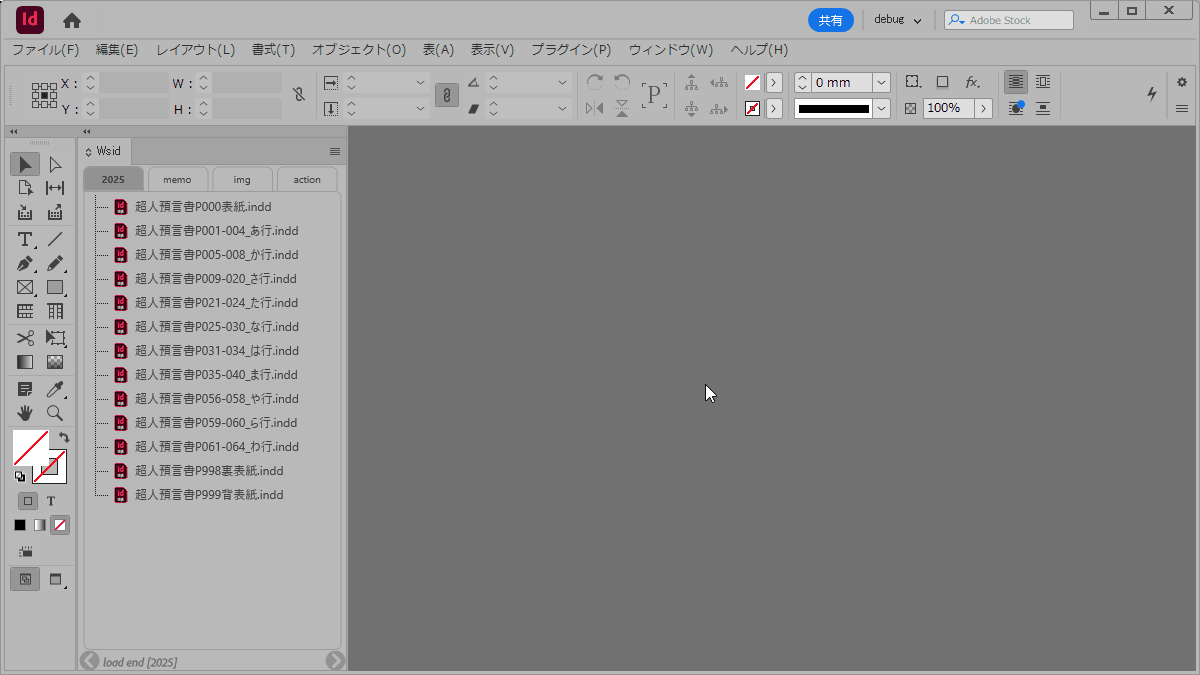Select the Type tool

click(25, 239)
